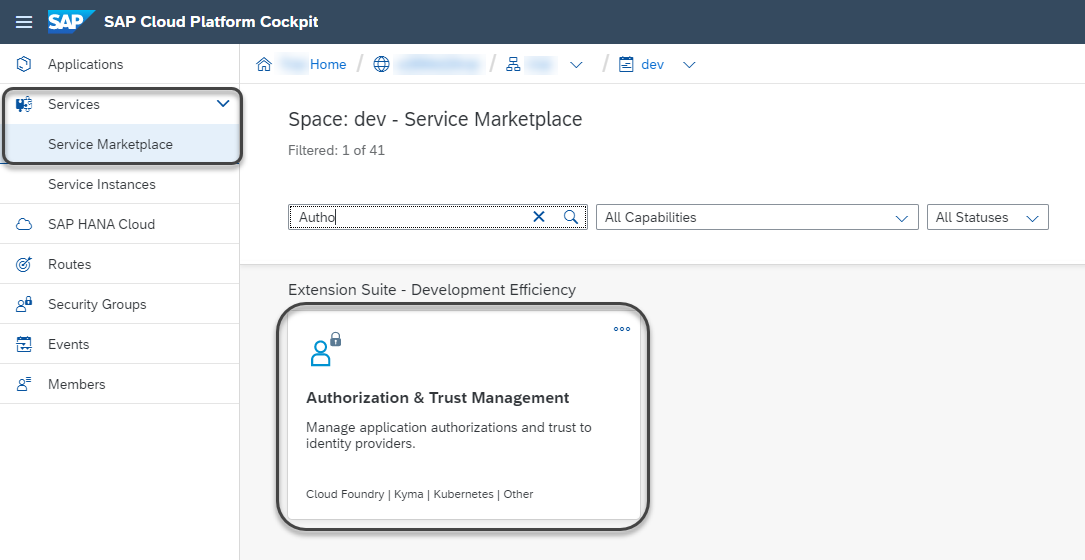1085x560 pixels.
Task: Click the Members person icon
Action: pos(24,384)
